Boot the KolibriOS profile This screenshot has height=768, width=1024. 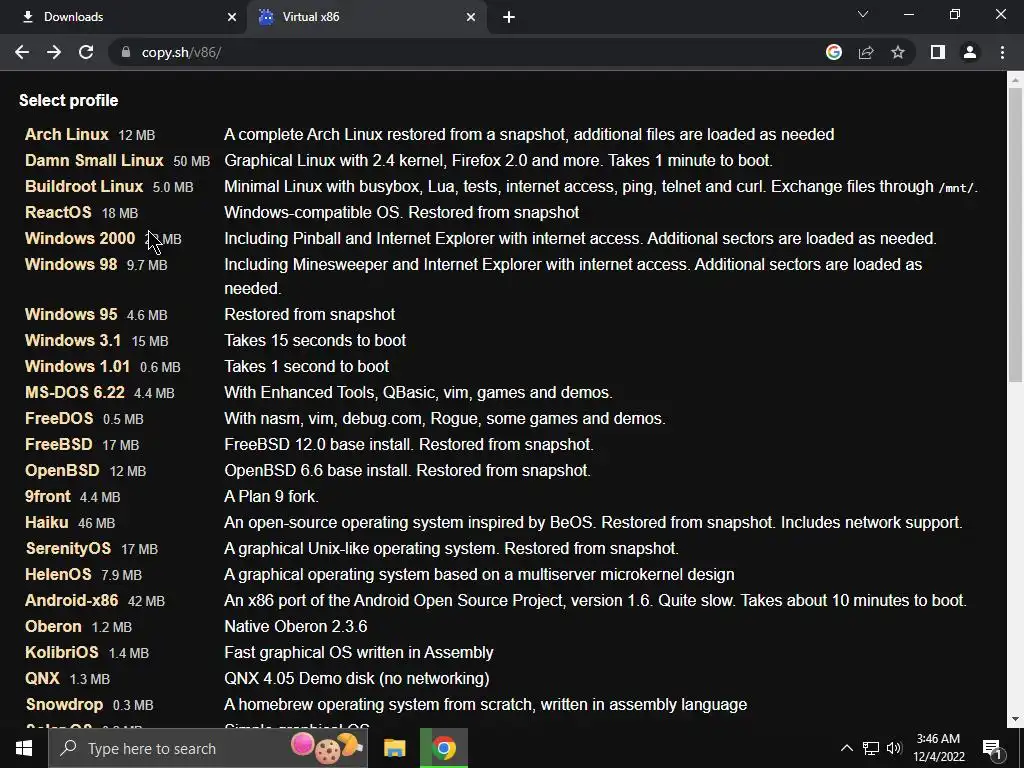[x=61, y=652]
